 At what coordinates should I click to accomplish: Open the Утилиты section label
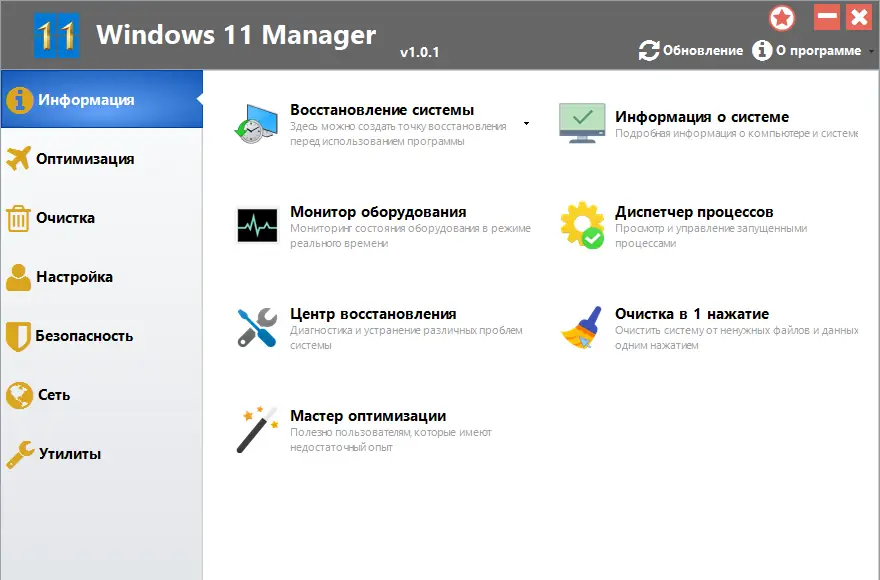[70, 454]
